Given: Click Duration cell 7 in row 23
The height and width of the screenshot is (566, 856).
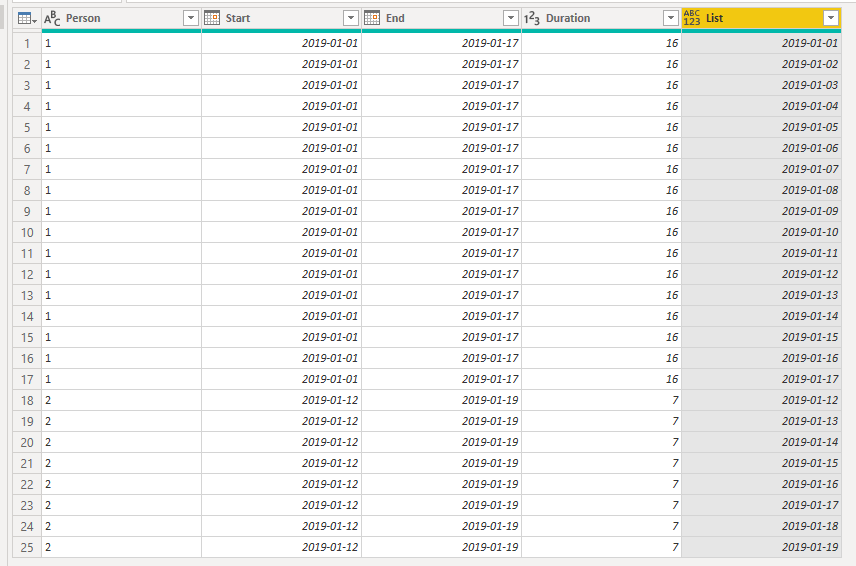Looking at the screenshot, I should pos(601,505).
